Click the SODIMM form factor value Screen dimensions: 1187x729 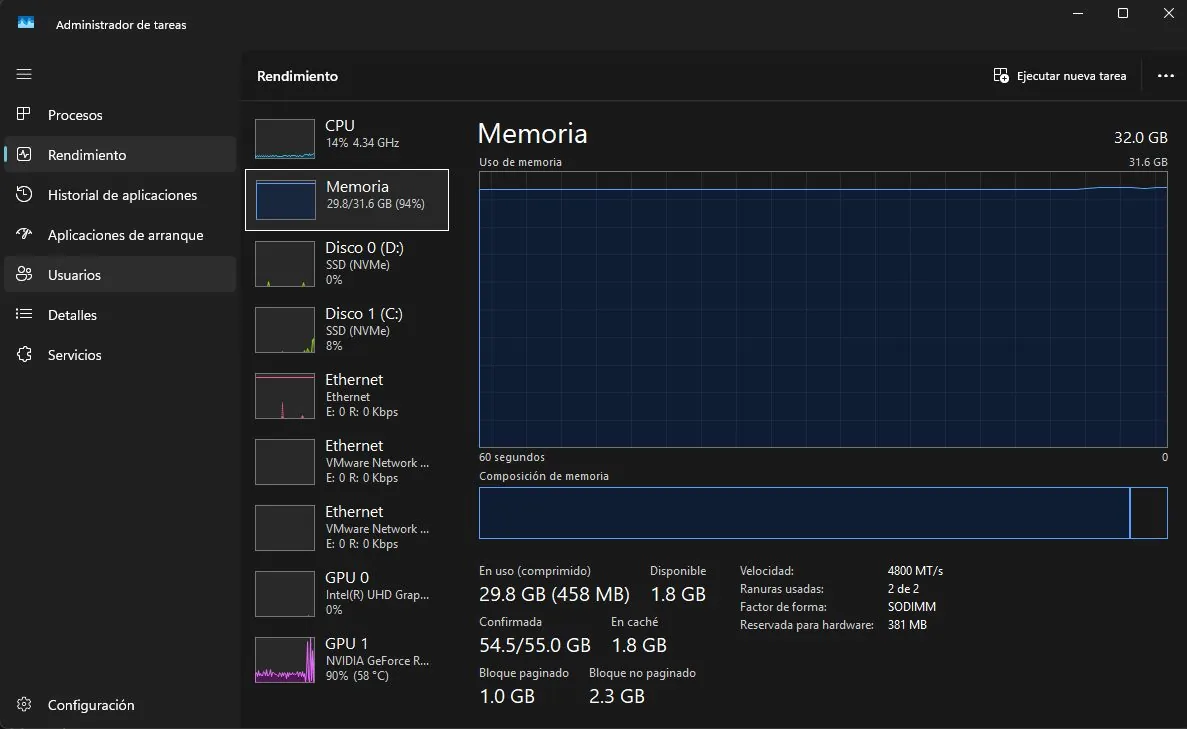point(912,607)
